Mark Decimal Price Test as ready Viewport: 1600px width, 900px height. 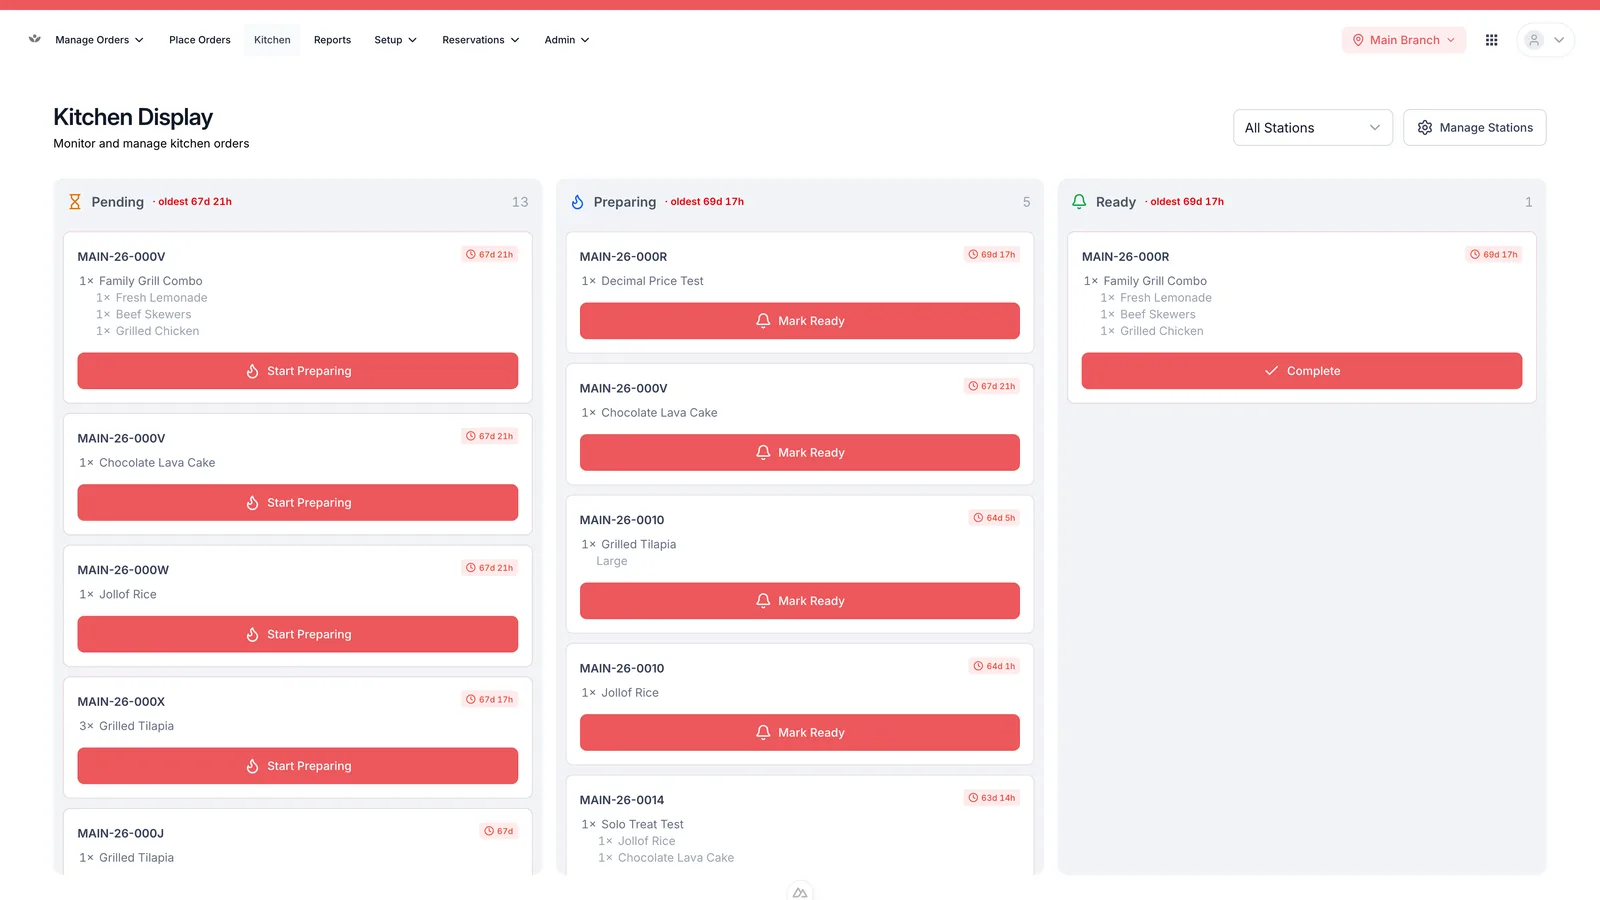[x=800, y=321]
